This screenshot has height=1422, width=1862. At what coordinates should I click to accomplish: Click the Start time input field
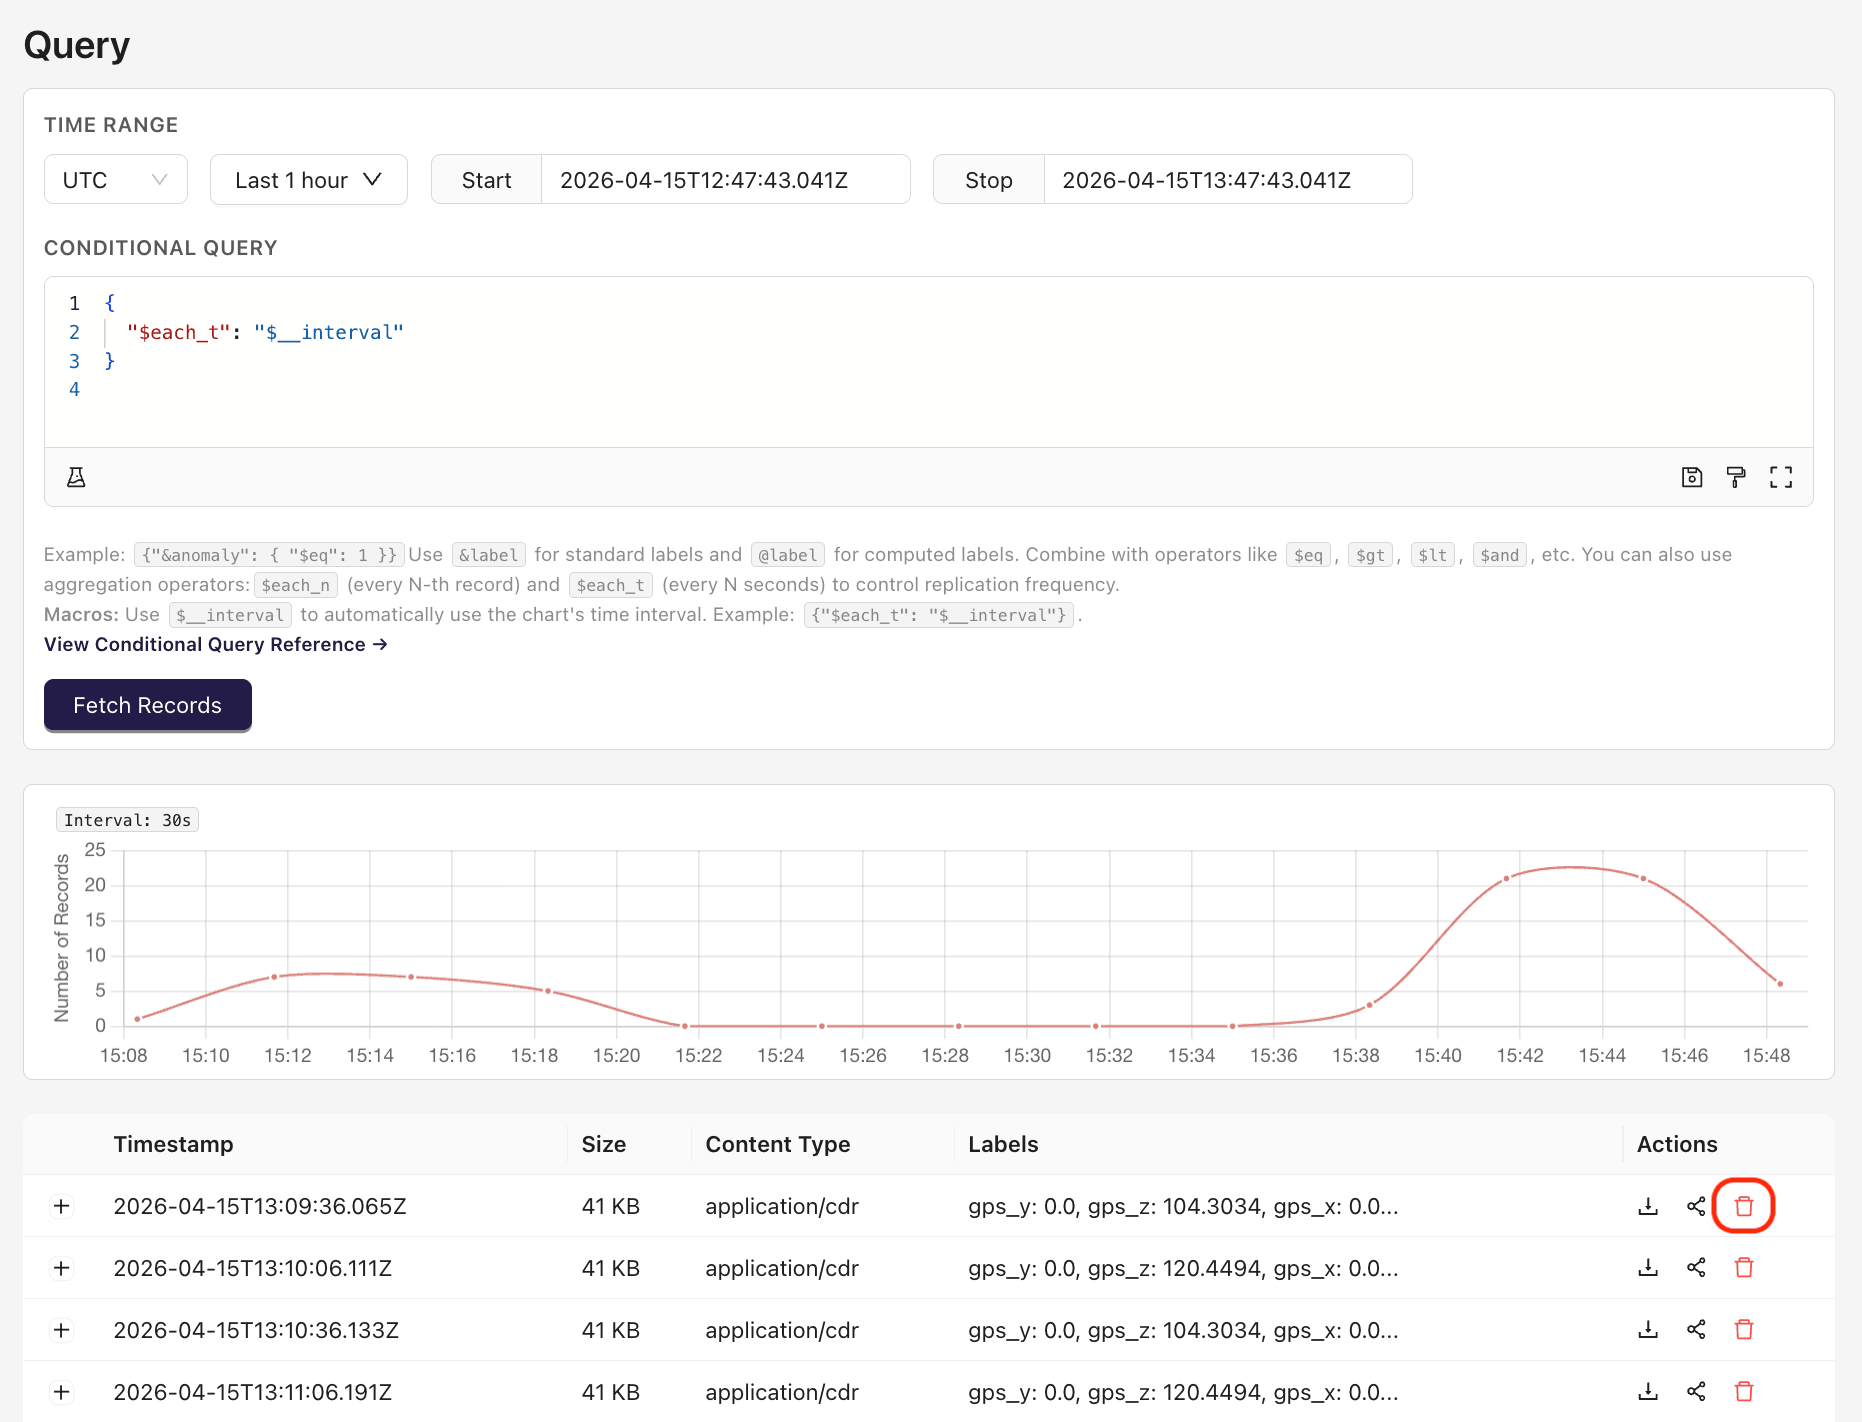pyautogui.click(x=725, y=180)
